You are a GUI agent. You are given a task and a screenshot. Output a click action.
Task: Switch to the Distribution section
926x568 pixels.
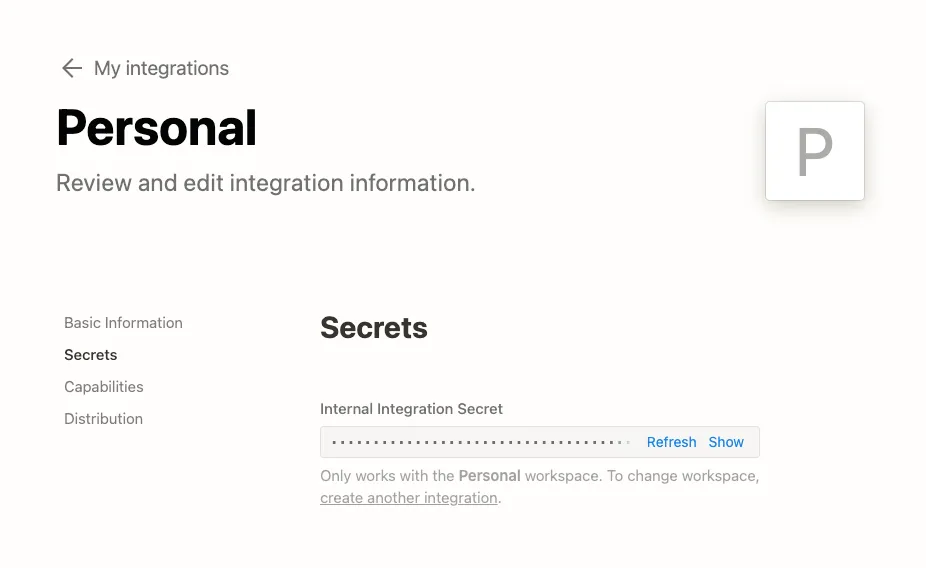pyautogui.click(x=103, y=419)
